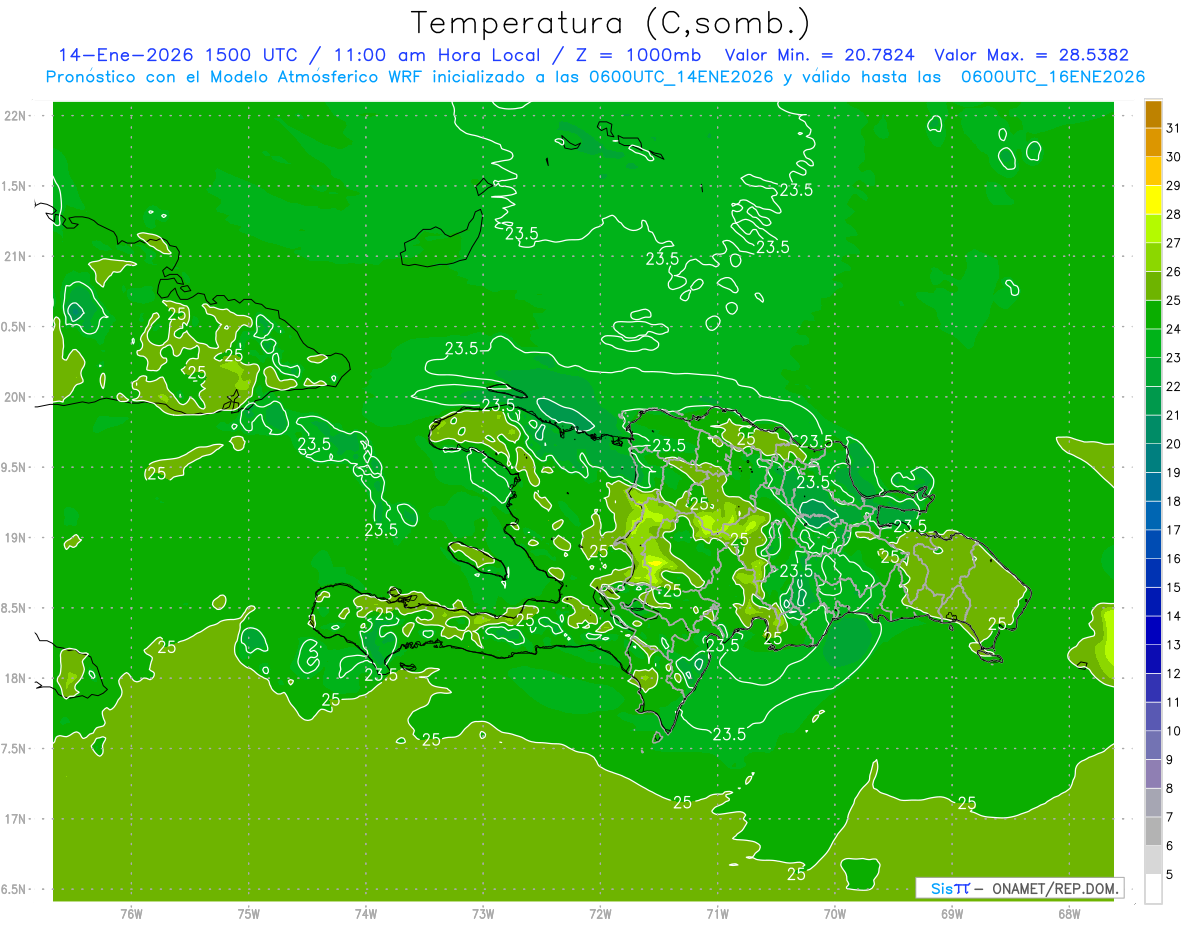Click the legend value "16"
The image size is (1200, 927).
pos(1174,559)
